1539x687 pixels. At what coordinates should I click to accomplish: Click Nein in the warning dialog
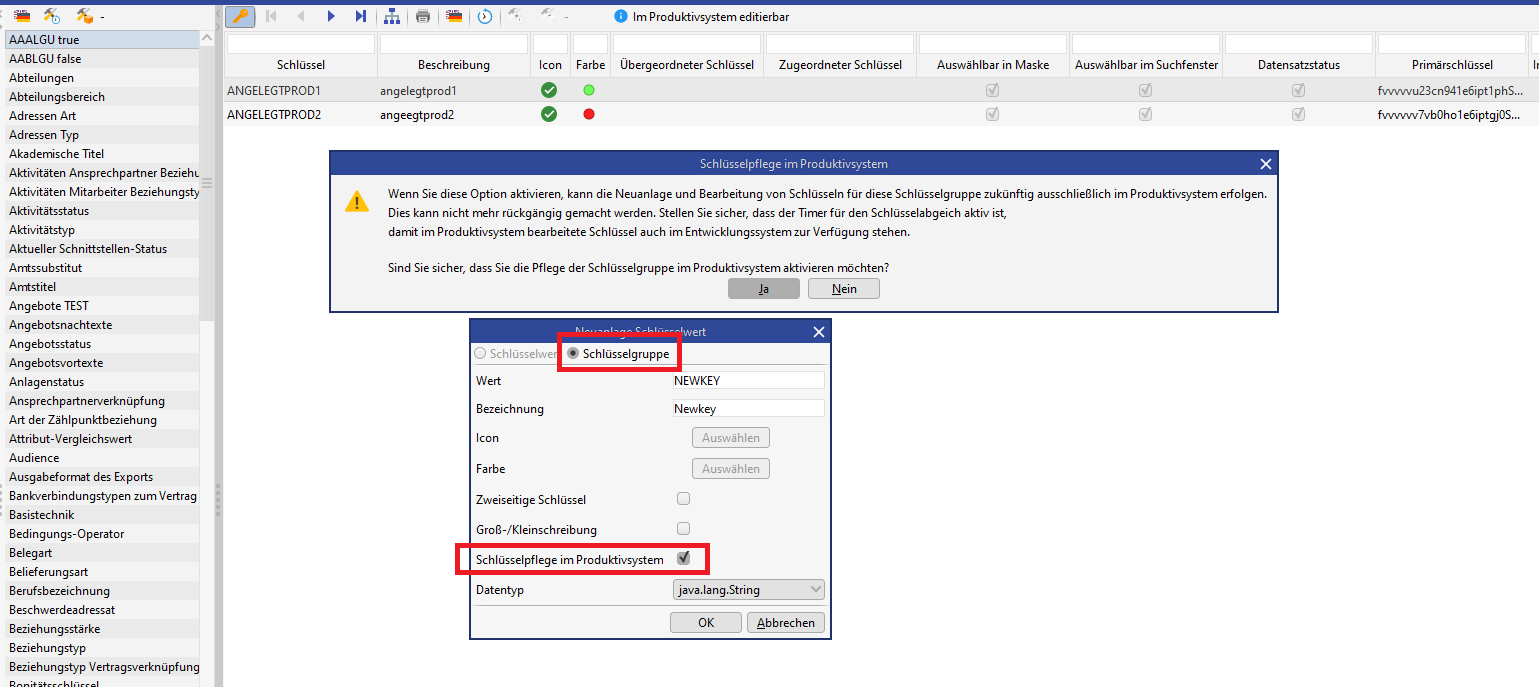click(x=843, y=289)
